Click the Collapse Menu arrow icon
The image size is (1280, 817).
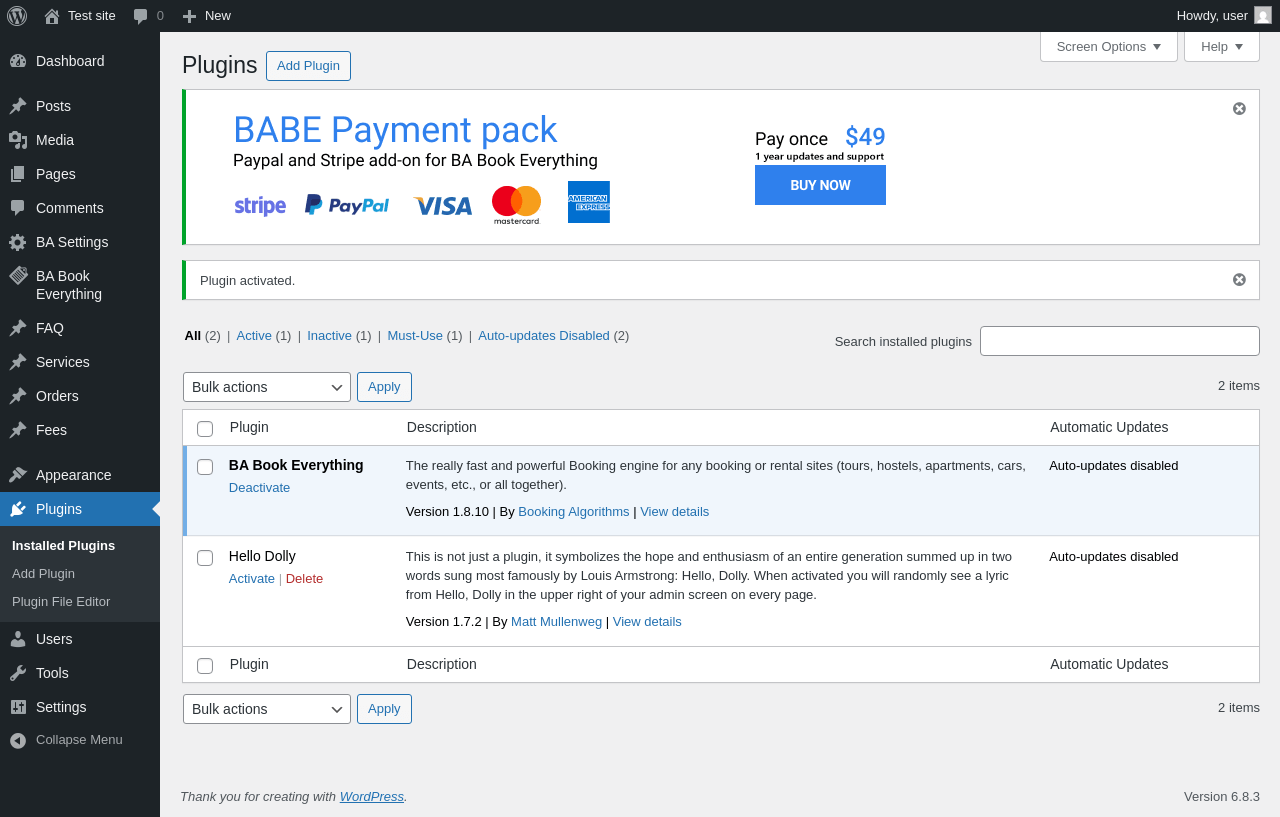pyautogui.click(x=18, y=740)
